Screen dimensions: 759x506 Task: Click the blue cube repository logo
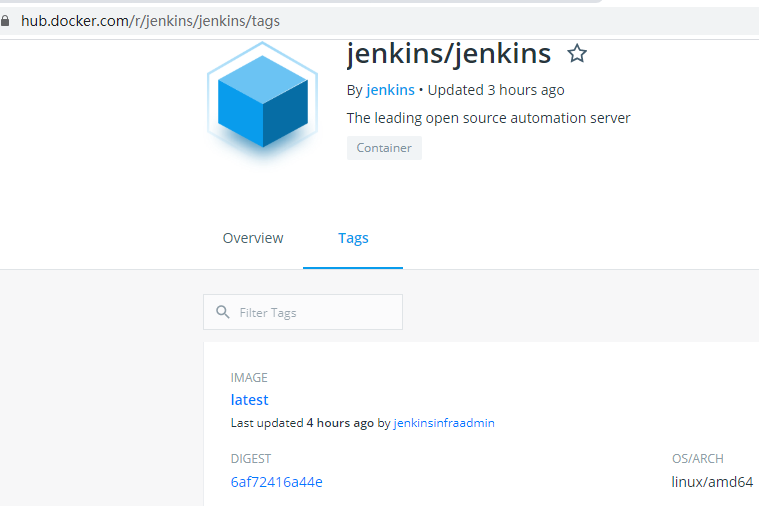(262, 101)
